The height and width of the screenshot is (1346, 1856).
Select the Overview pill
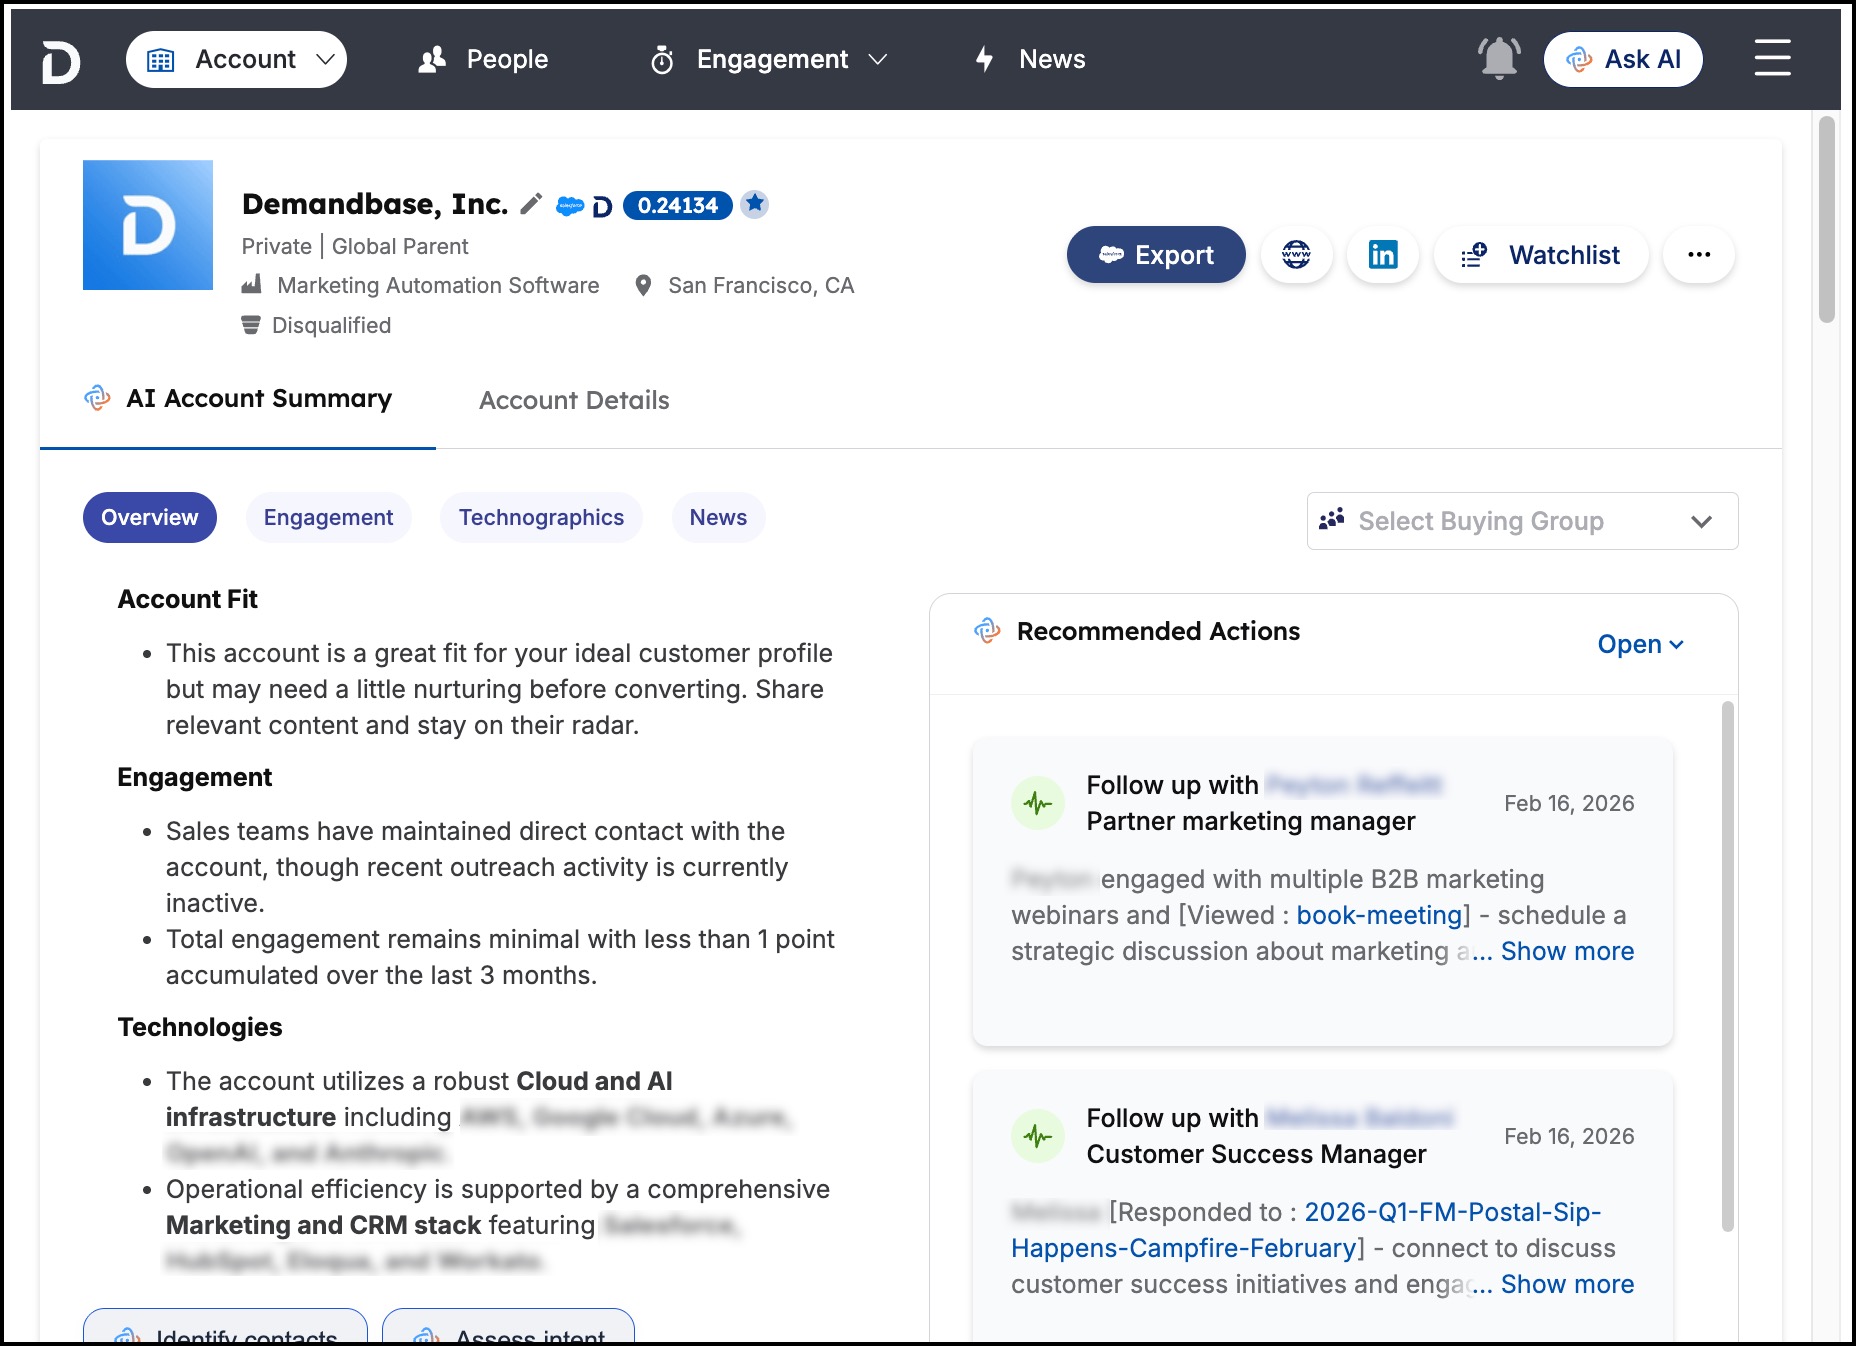click(x=150, y=517)
